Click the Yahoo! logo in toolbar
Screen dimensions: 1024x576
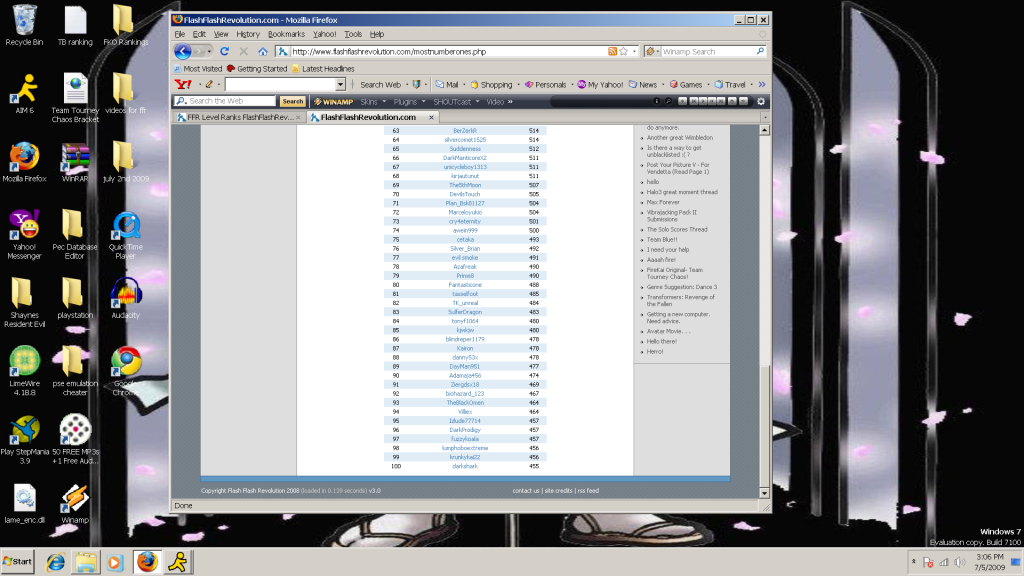click(x=183, y=85)
